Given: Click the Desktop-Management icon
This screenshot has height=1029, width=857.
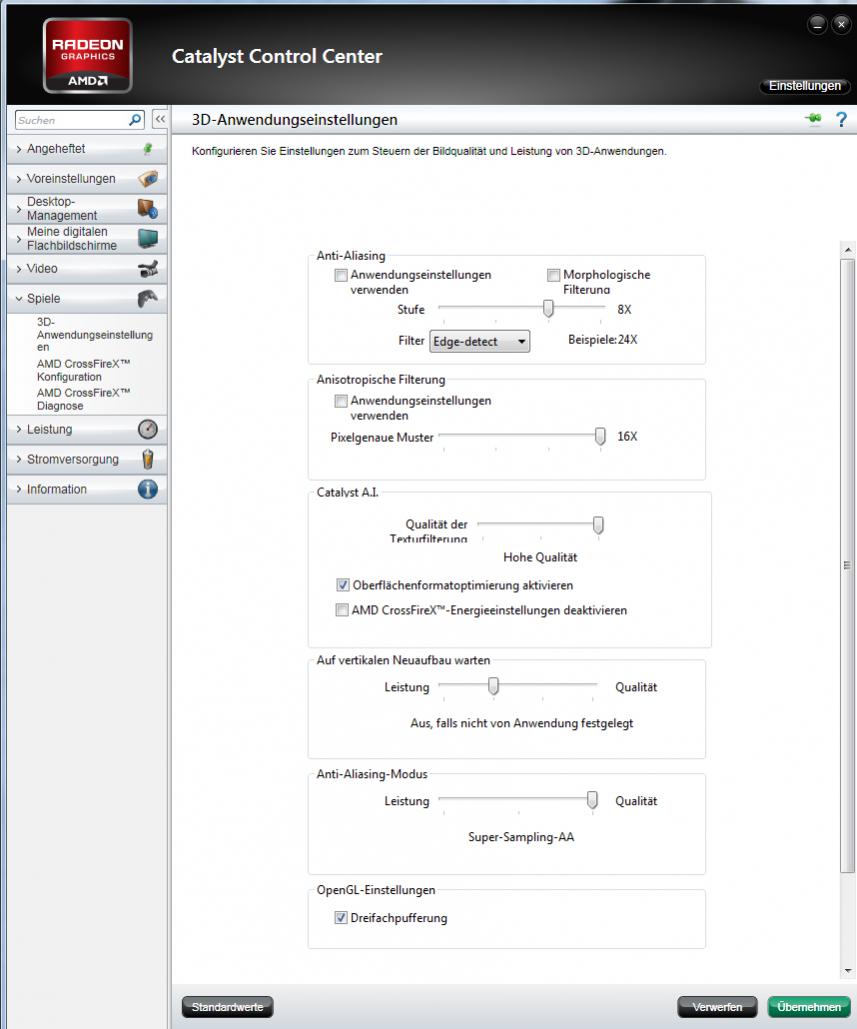Looking at the screenshot, I should click(148, 208).
